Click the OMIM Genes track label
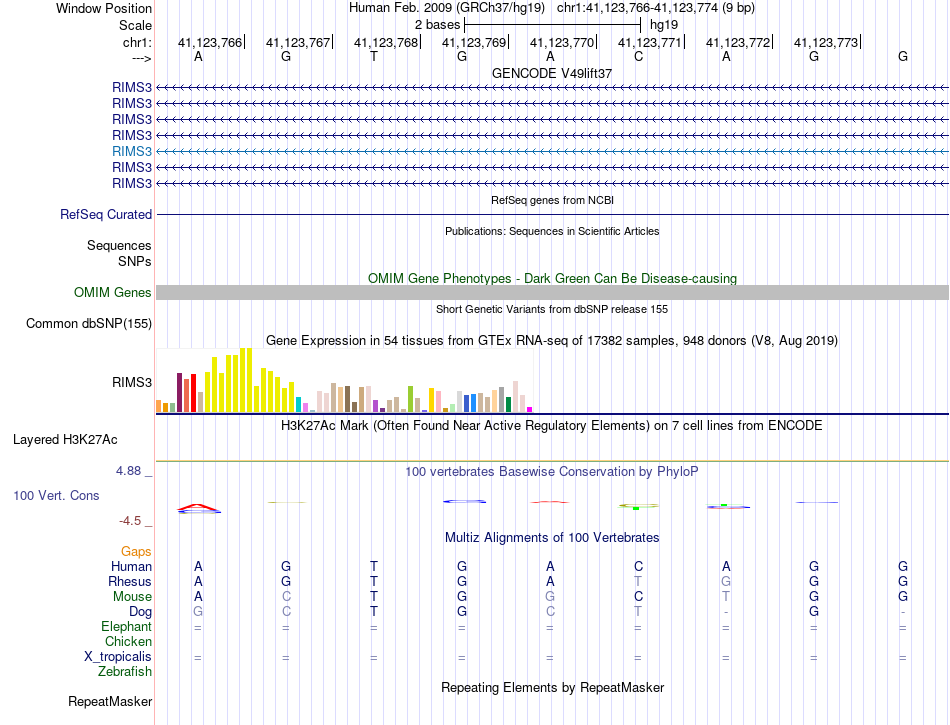The height and width of the screenshot is (725, 950). 112,292
